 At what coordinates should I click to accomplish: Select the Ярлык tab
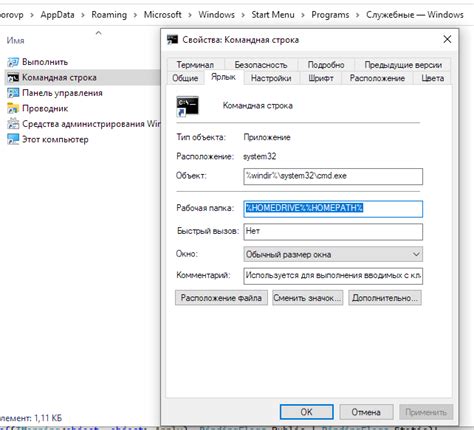point(223,77)
